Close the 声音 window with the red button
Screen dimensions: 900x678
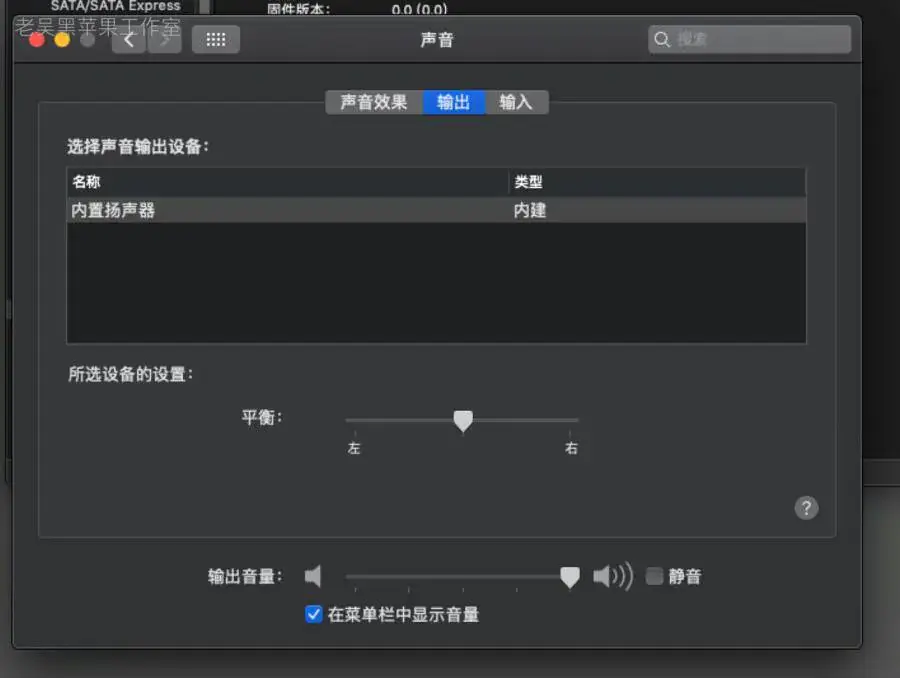pos(37,40)
